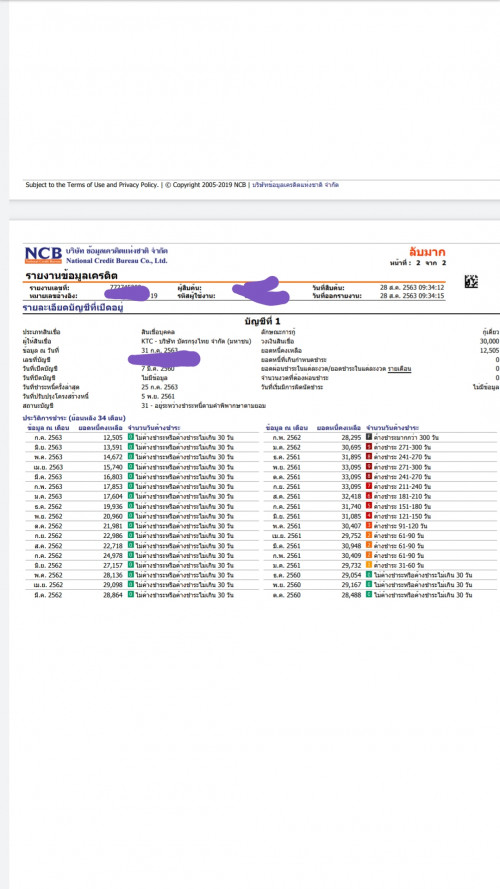Screen dimensions: 500x889
Task: Click the data matrix code beside the report dates
Action: tap(471, 281)
